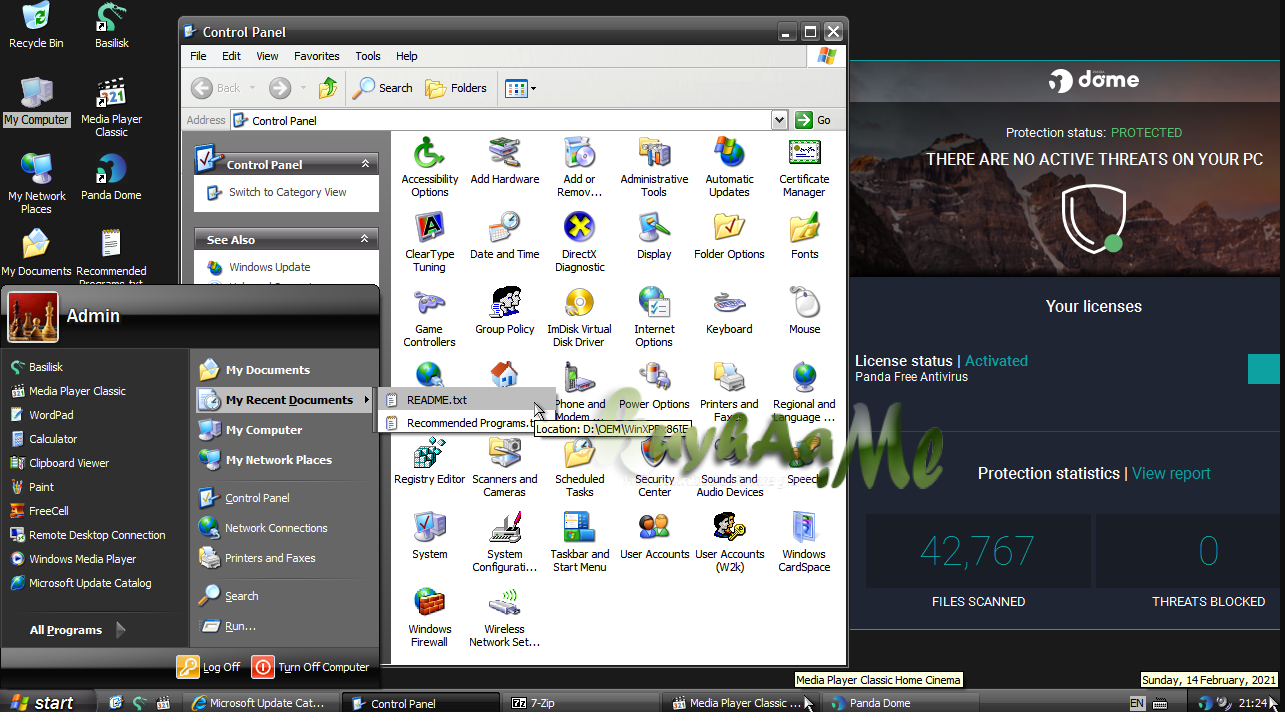
Task: Open ClearType Tuning icon
Action: 430,242
